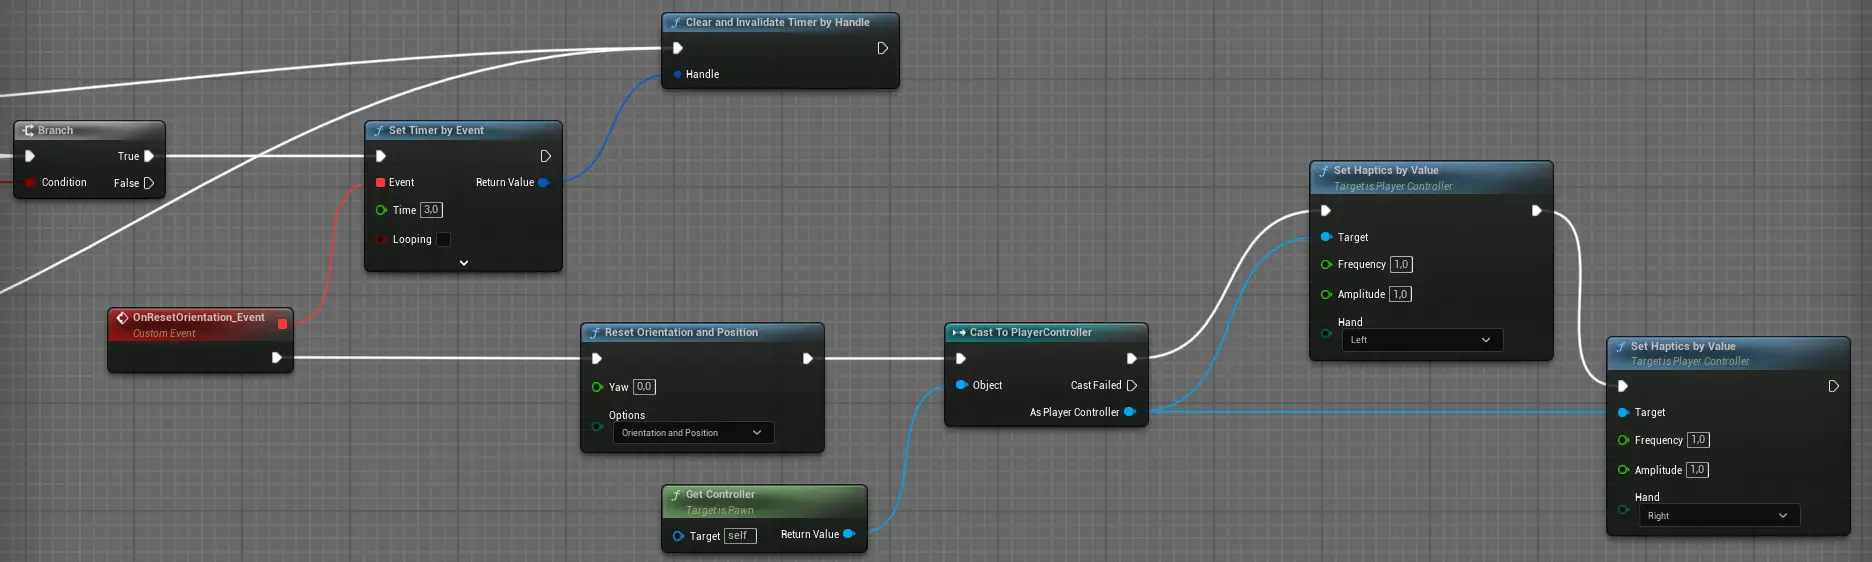Expand the Set Timer by Event advanced pins
Screen dimensions: 1872x562
[x=463, y=263]
